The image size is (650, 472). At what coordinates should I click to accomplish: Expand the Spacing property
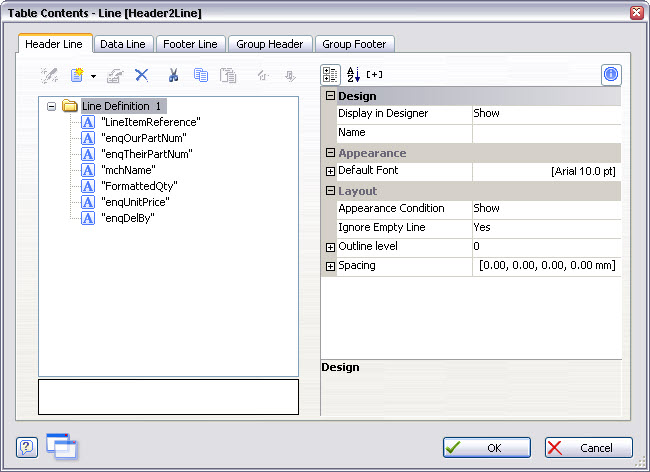330,266
